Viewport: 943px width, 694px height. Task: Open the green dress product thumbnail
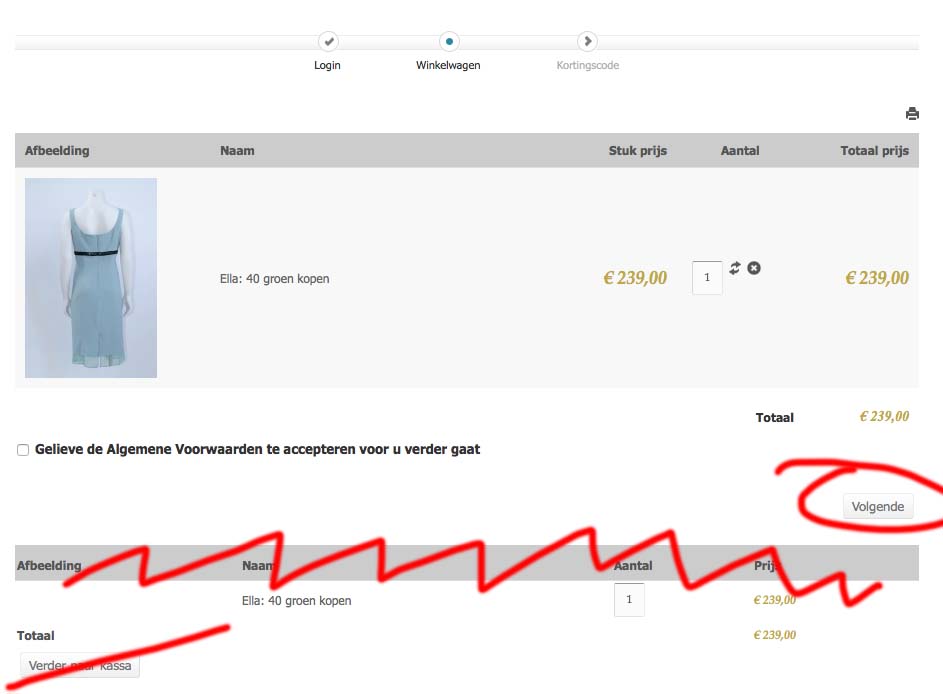[91, 278]
